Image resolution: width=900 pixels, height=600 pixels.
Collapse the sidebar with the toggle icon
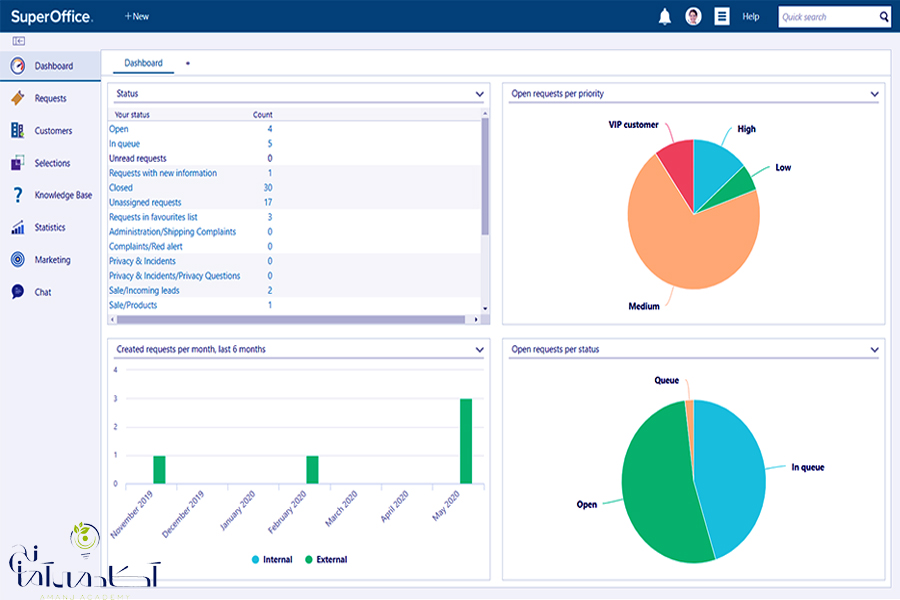(18, 41)
